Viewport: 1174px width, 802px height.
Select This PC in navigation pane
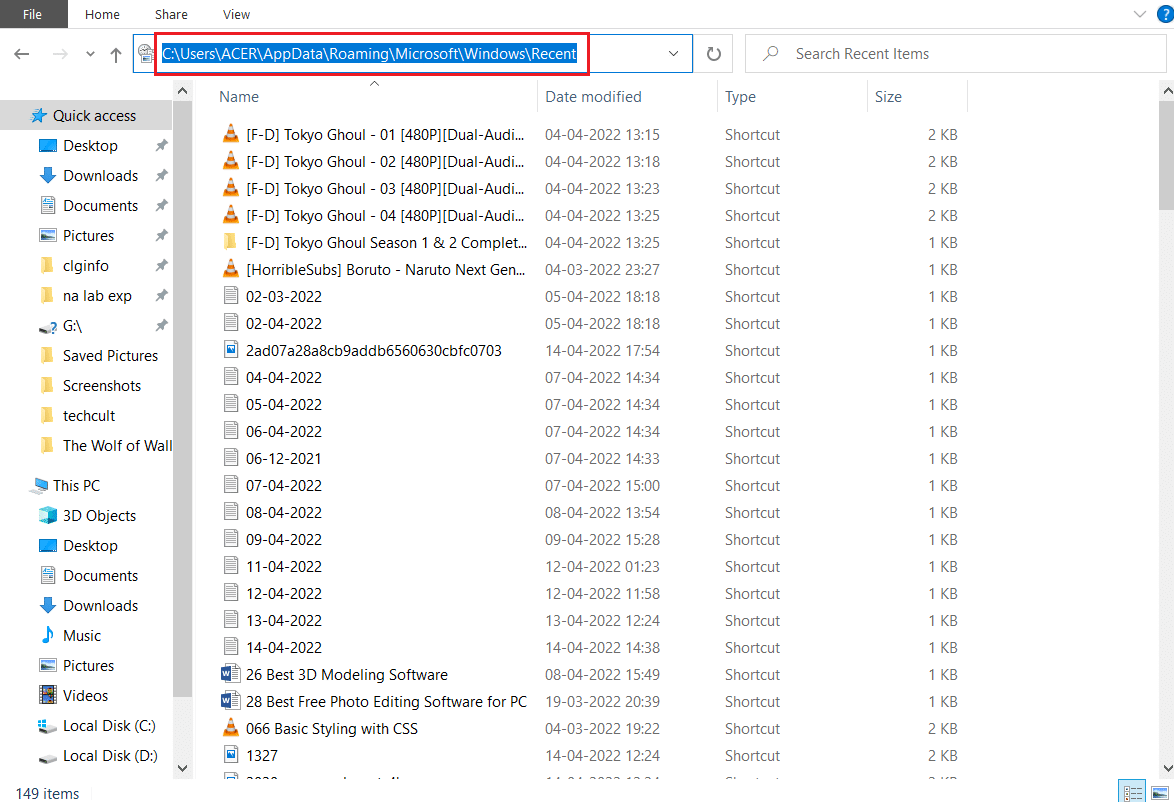[76, 485]
